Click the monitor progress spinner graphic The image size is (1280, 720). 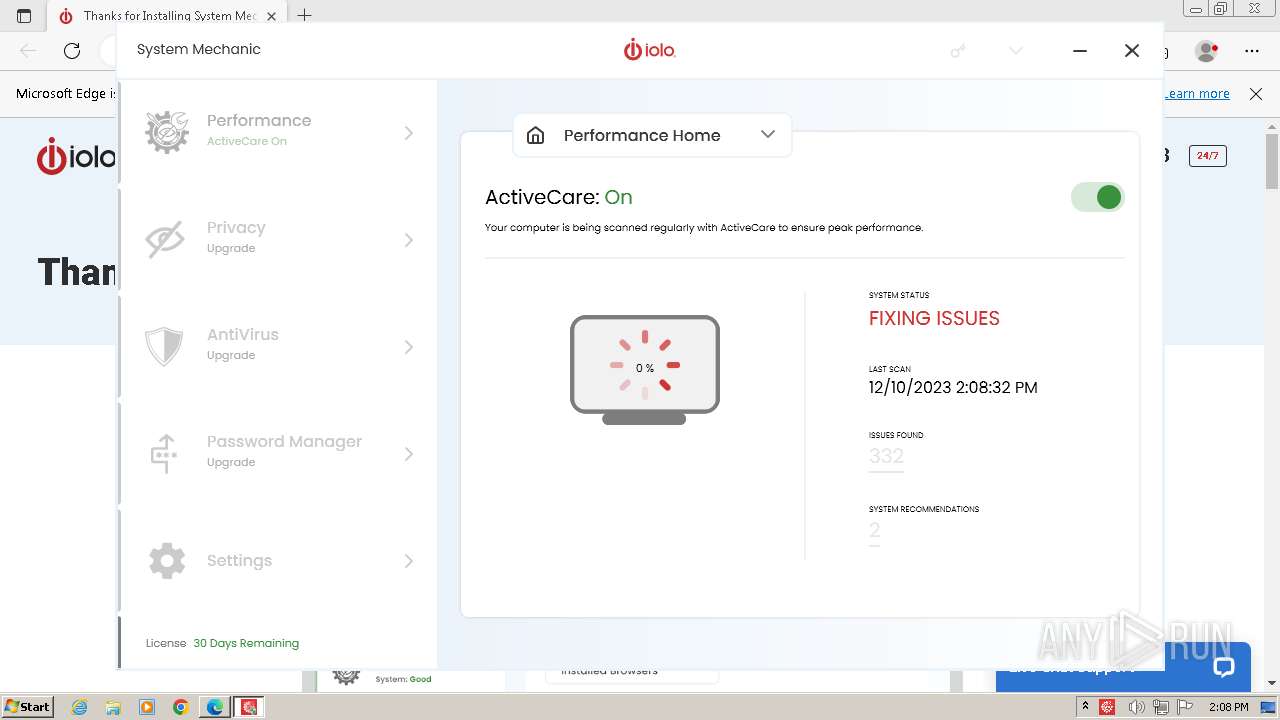click(645, 369)
